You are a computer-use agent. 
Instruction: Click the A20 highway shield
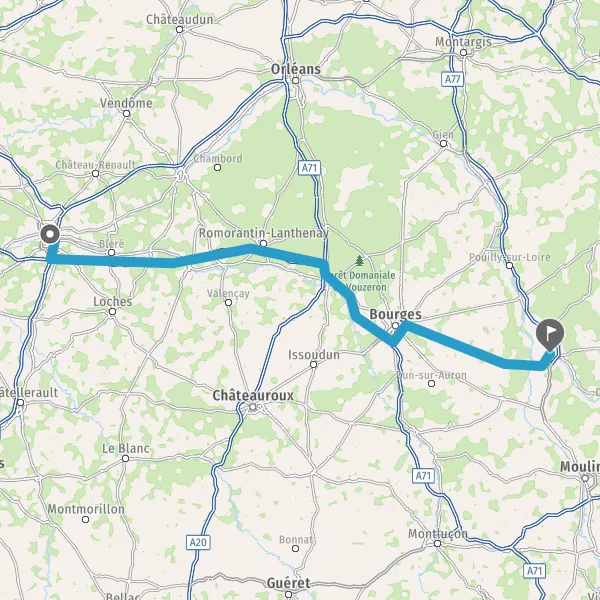198,542
